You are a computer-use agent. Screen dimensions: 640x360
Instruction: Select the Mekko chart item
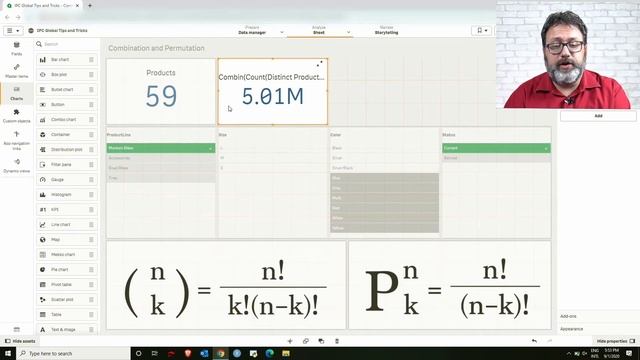(x=67, y=254)
